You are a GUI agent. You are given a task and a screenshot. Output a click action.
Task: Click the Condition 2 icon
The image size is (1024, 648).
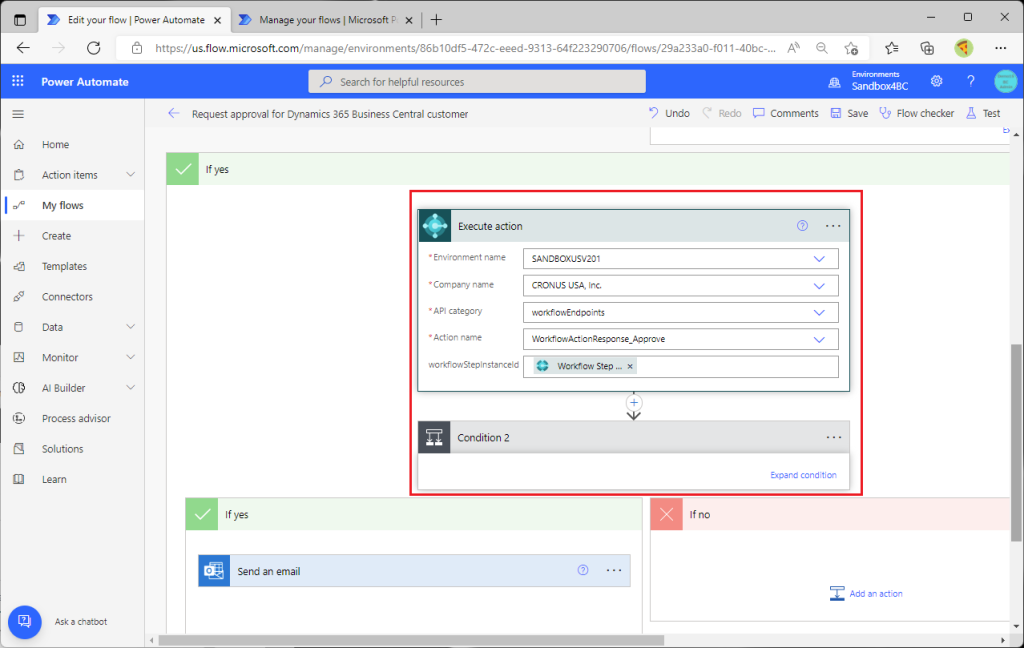click(434, 438)
